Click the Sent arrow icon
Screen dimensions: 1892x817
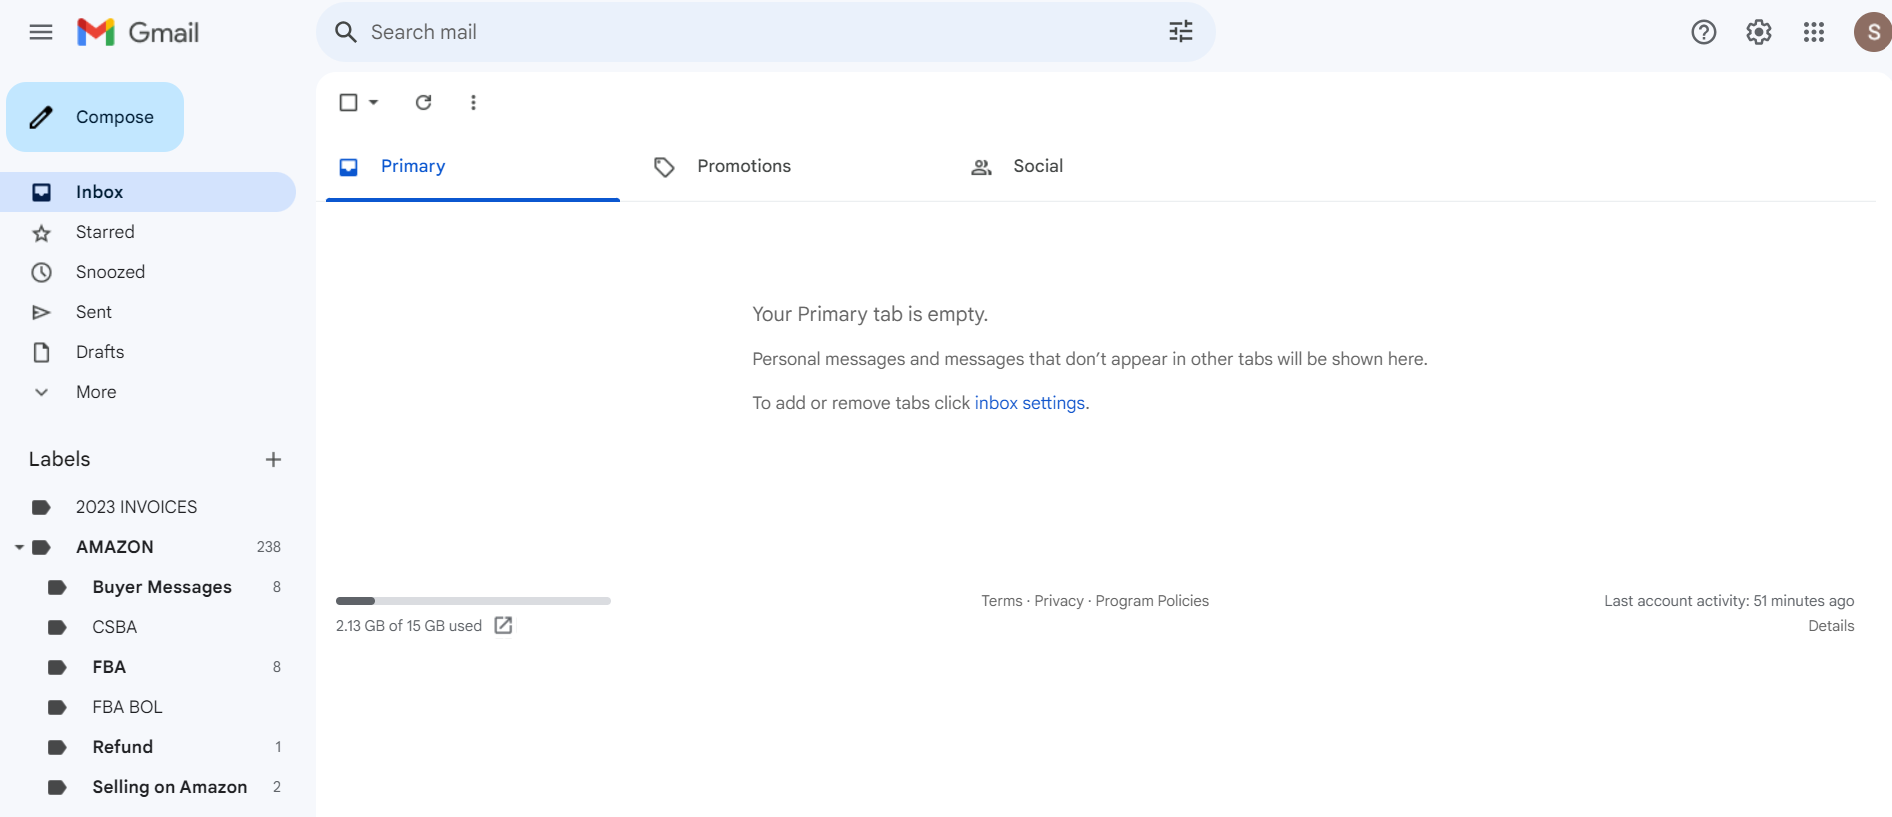pyautogui.click(x=41, y=312)
